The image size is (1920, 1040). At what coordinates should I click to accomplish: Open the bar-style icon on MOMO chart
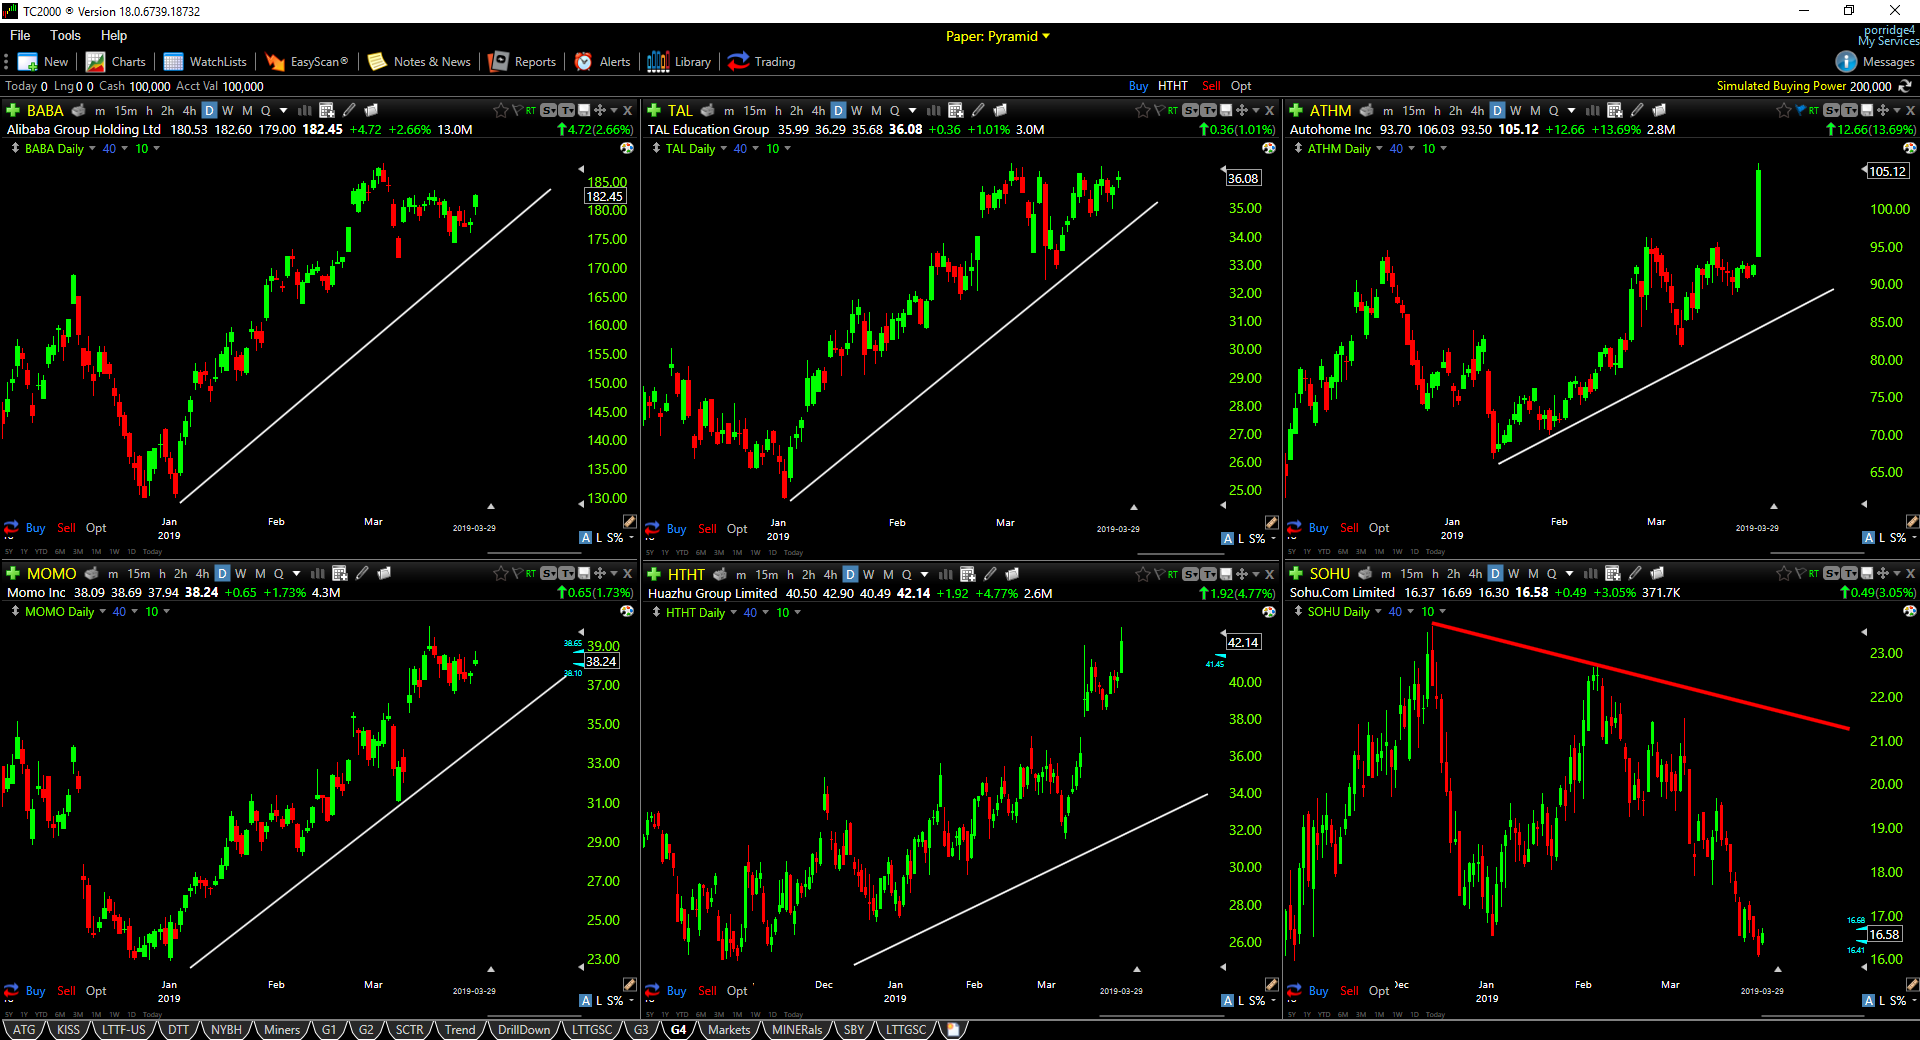[x=318, y=573]
